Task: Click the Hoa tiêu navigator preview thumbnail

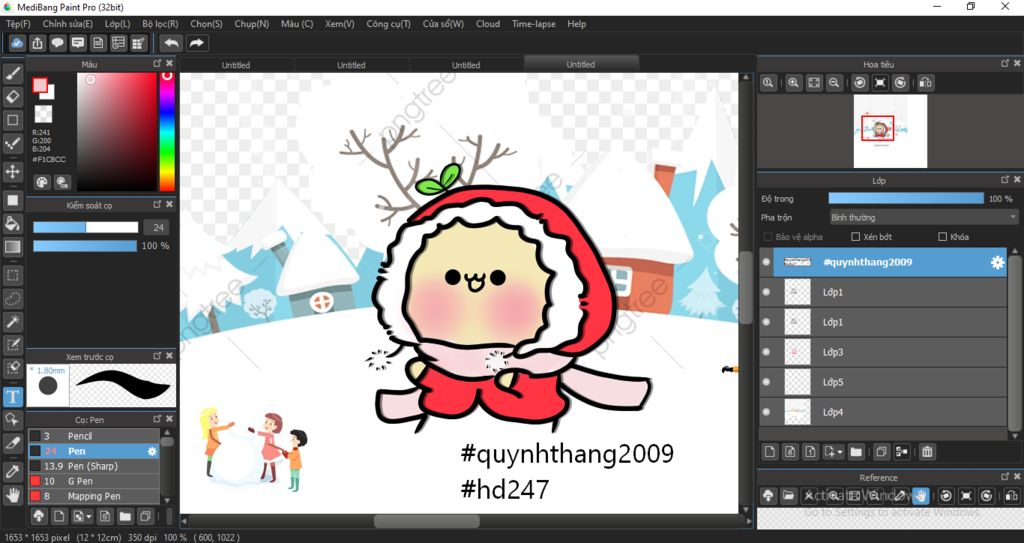Action: point(890,131)
